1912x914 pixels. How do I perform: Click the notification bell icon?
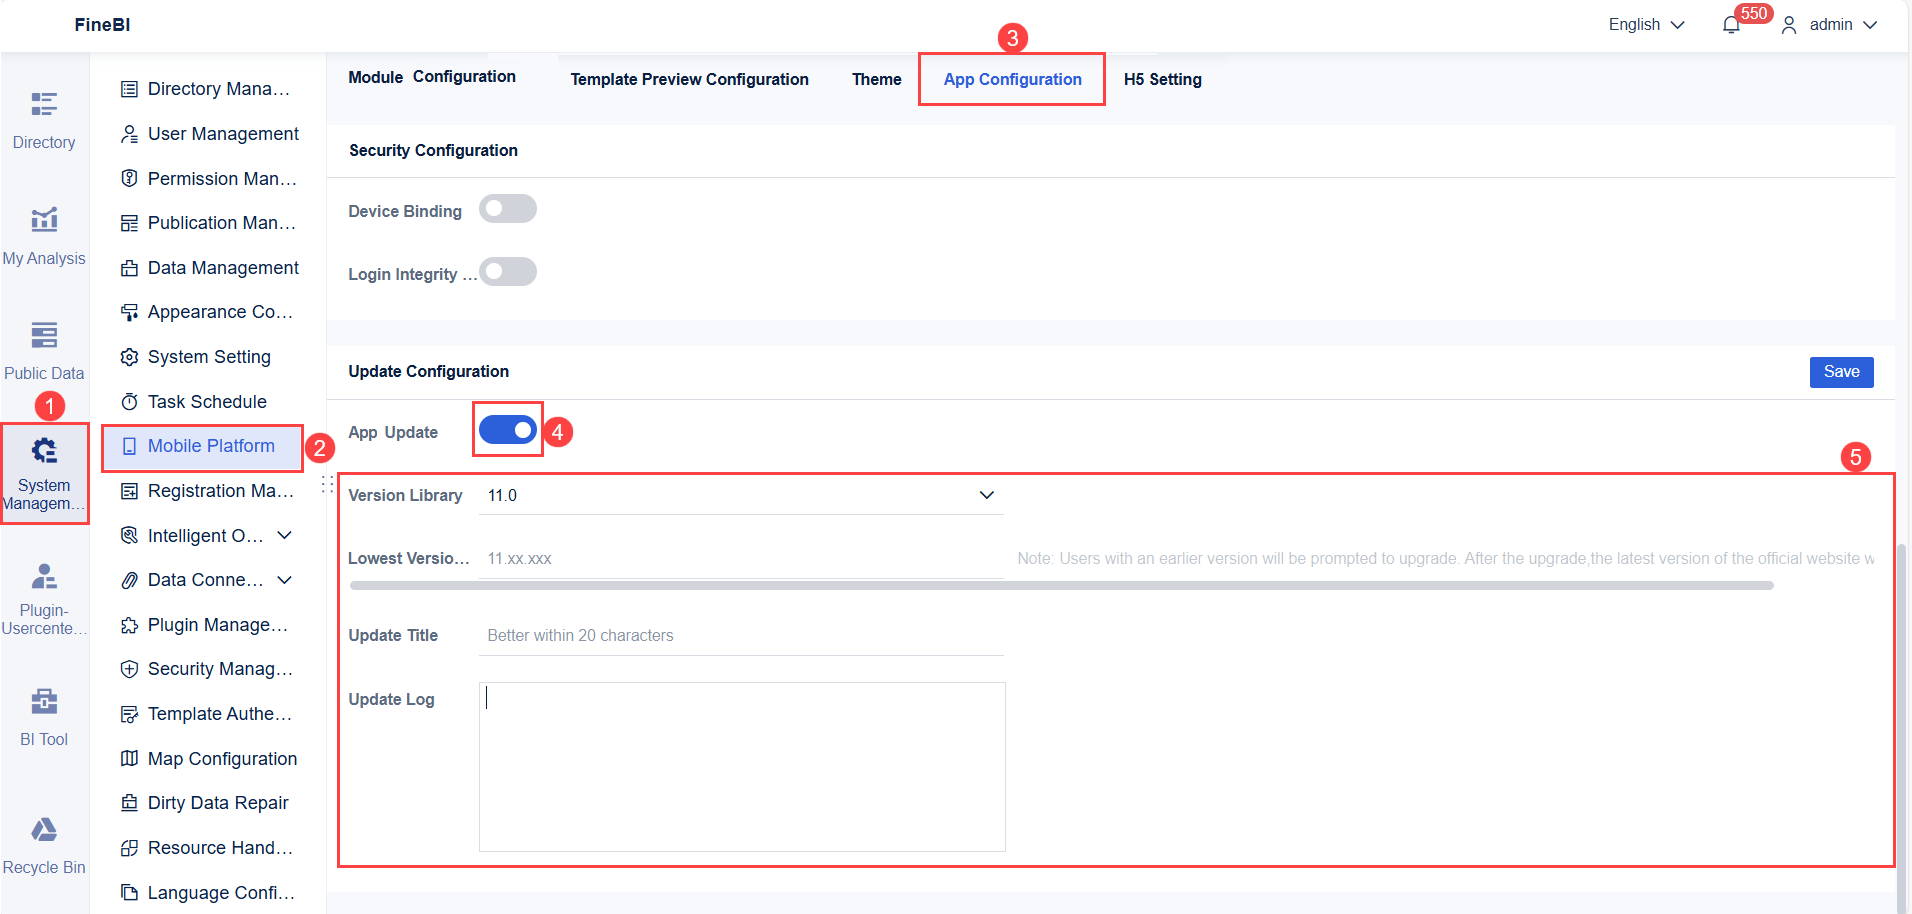[1731, 25]
